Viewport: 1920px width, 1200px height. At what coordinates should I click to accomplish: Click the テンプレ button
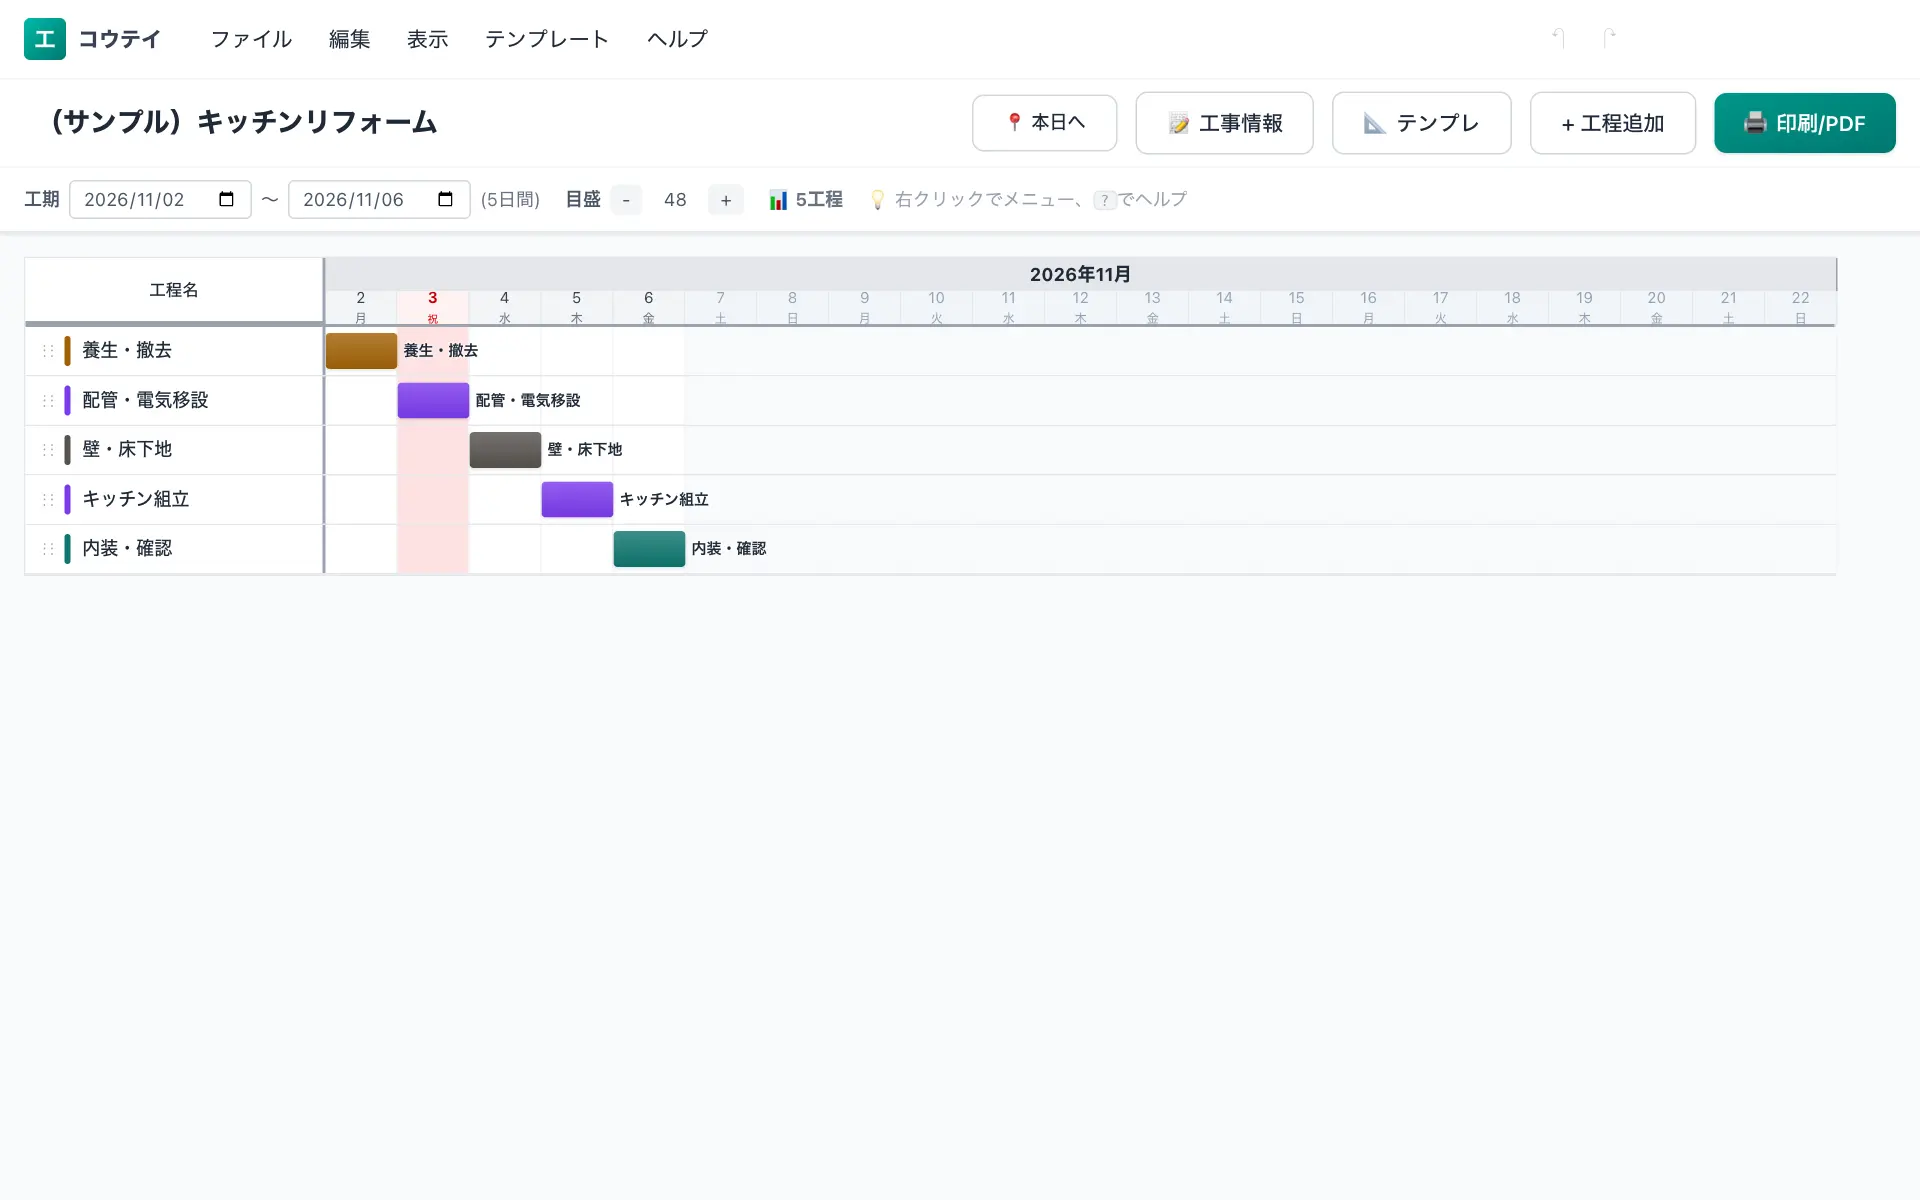click(1422, 123)
